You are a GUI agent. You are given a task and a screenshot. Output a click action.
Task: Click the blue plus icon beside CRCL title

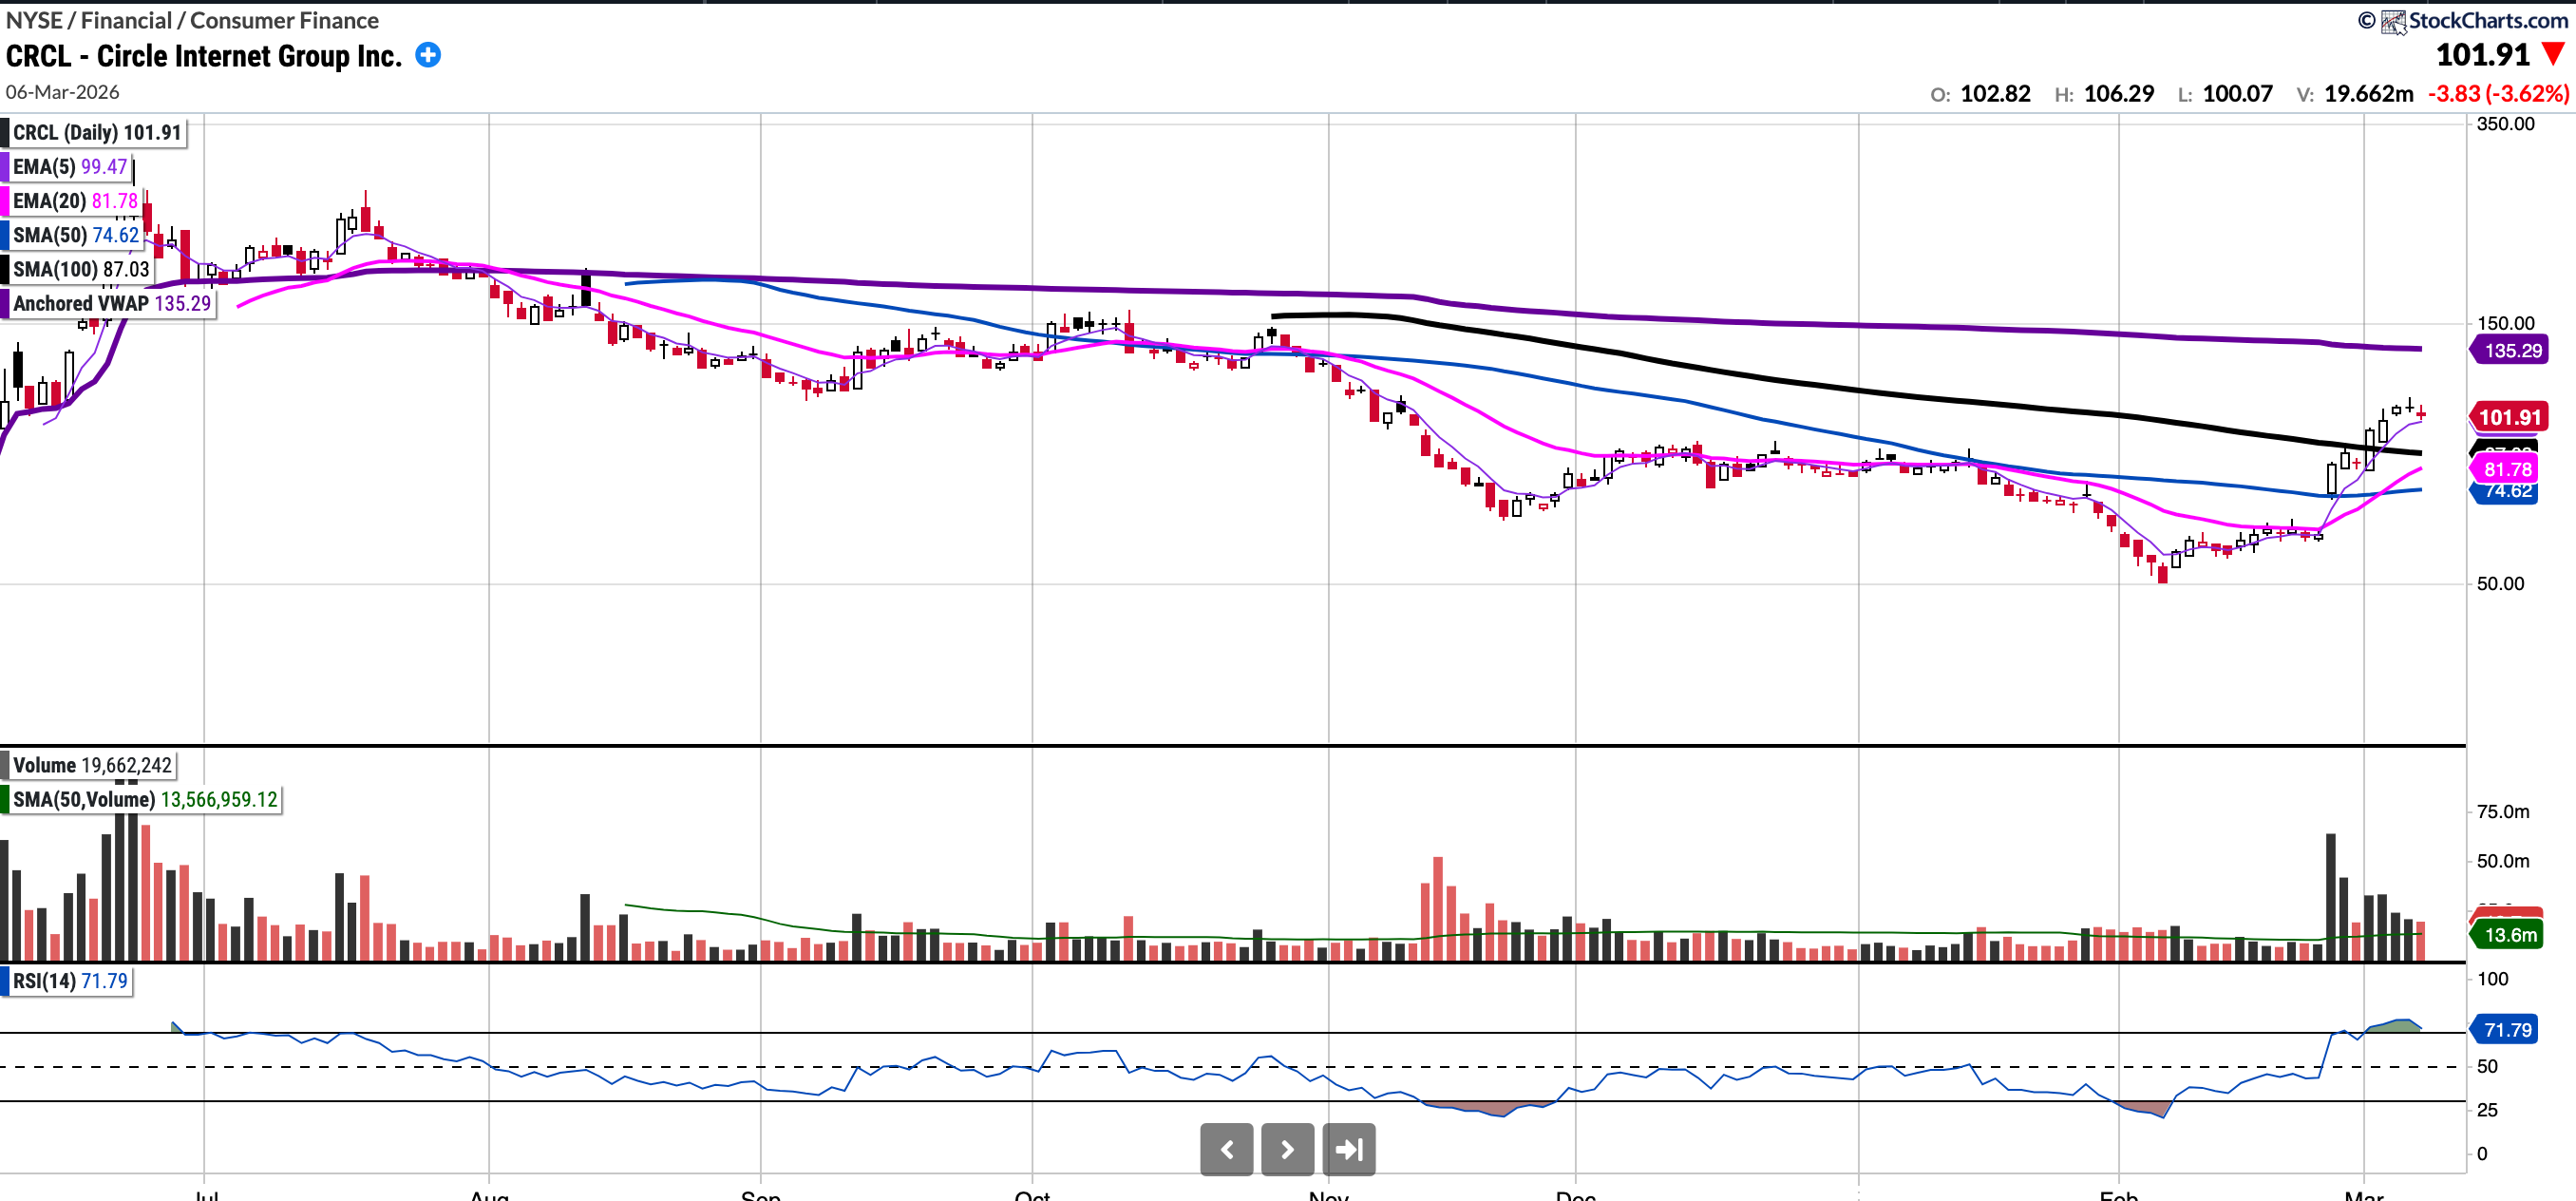coord(428,55)
